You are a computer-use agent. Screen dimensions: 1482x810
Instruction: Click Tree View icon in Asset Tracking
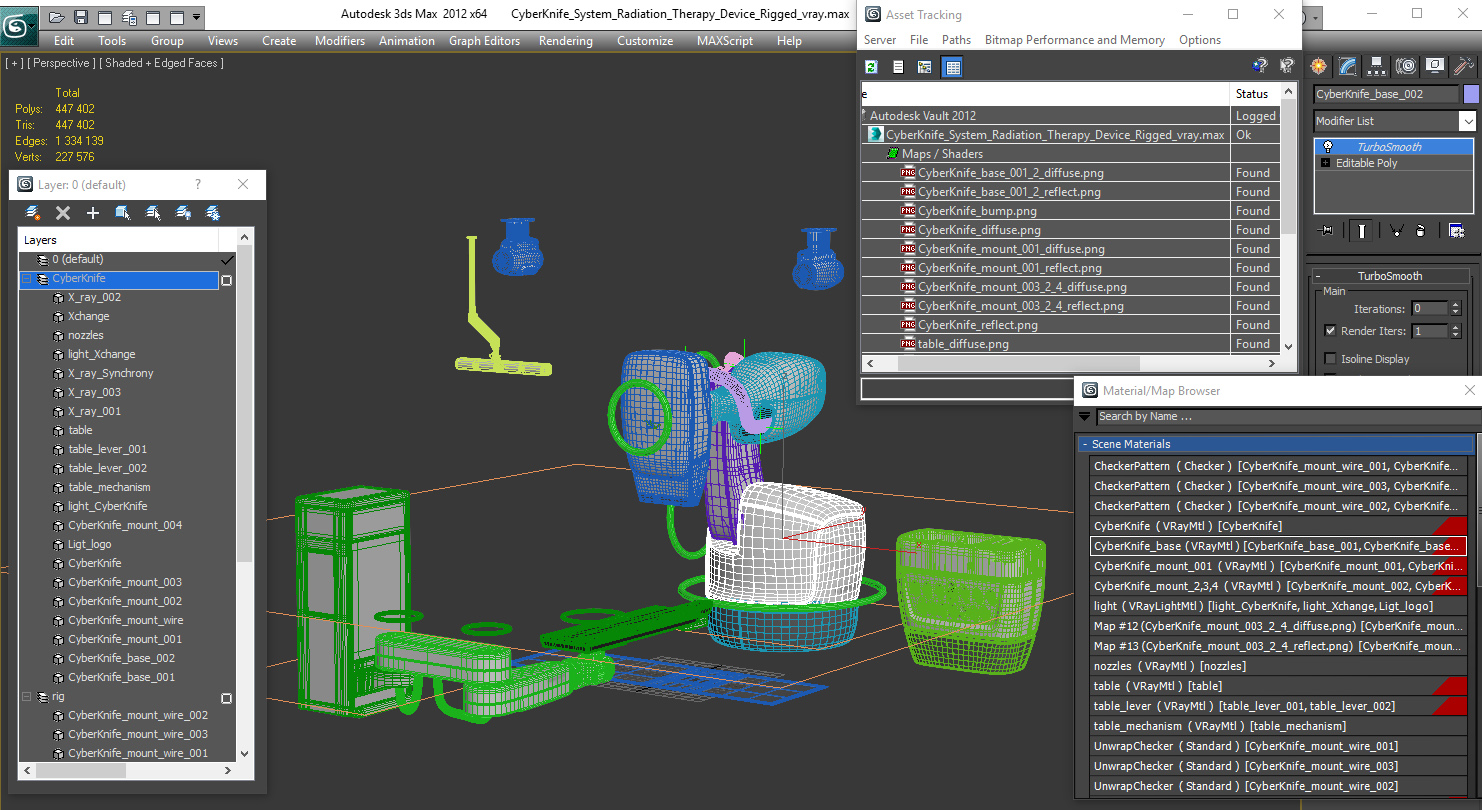pyautogui.click(x=925, y=67)
